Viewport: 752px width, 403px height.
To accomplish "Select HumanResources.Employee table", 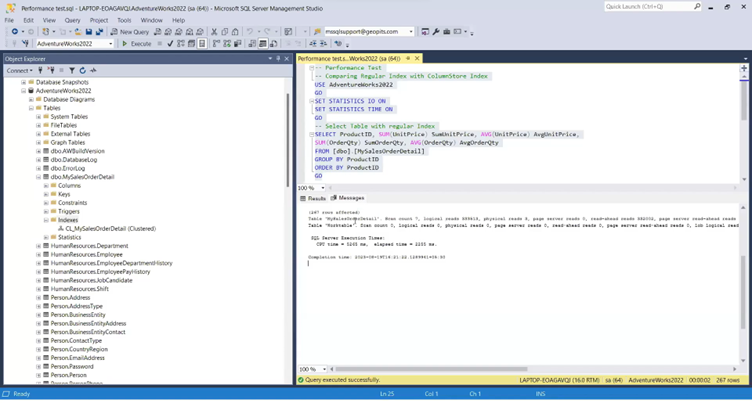I will click(x=86, y=255).
